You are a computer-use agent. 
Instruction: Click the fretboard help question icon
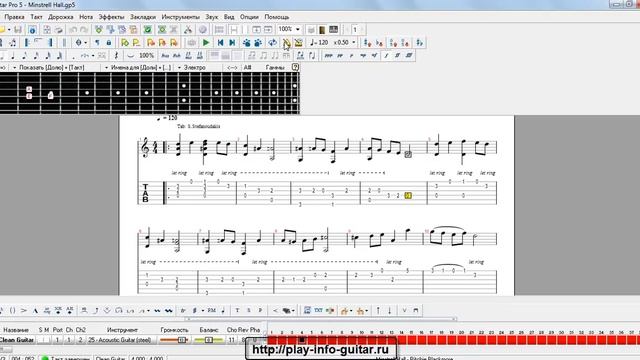(x=295, y=67)
